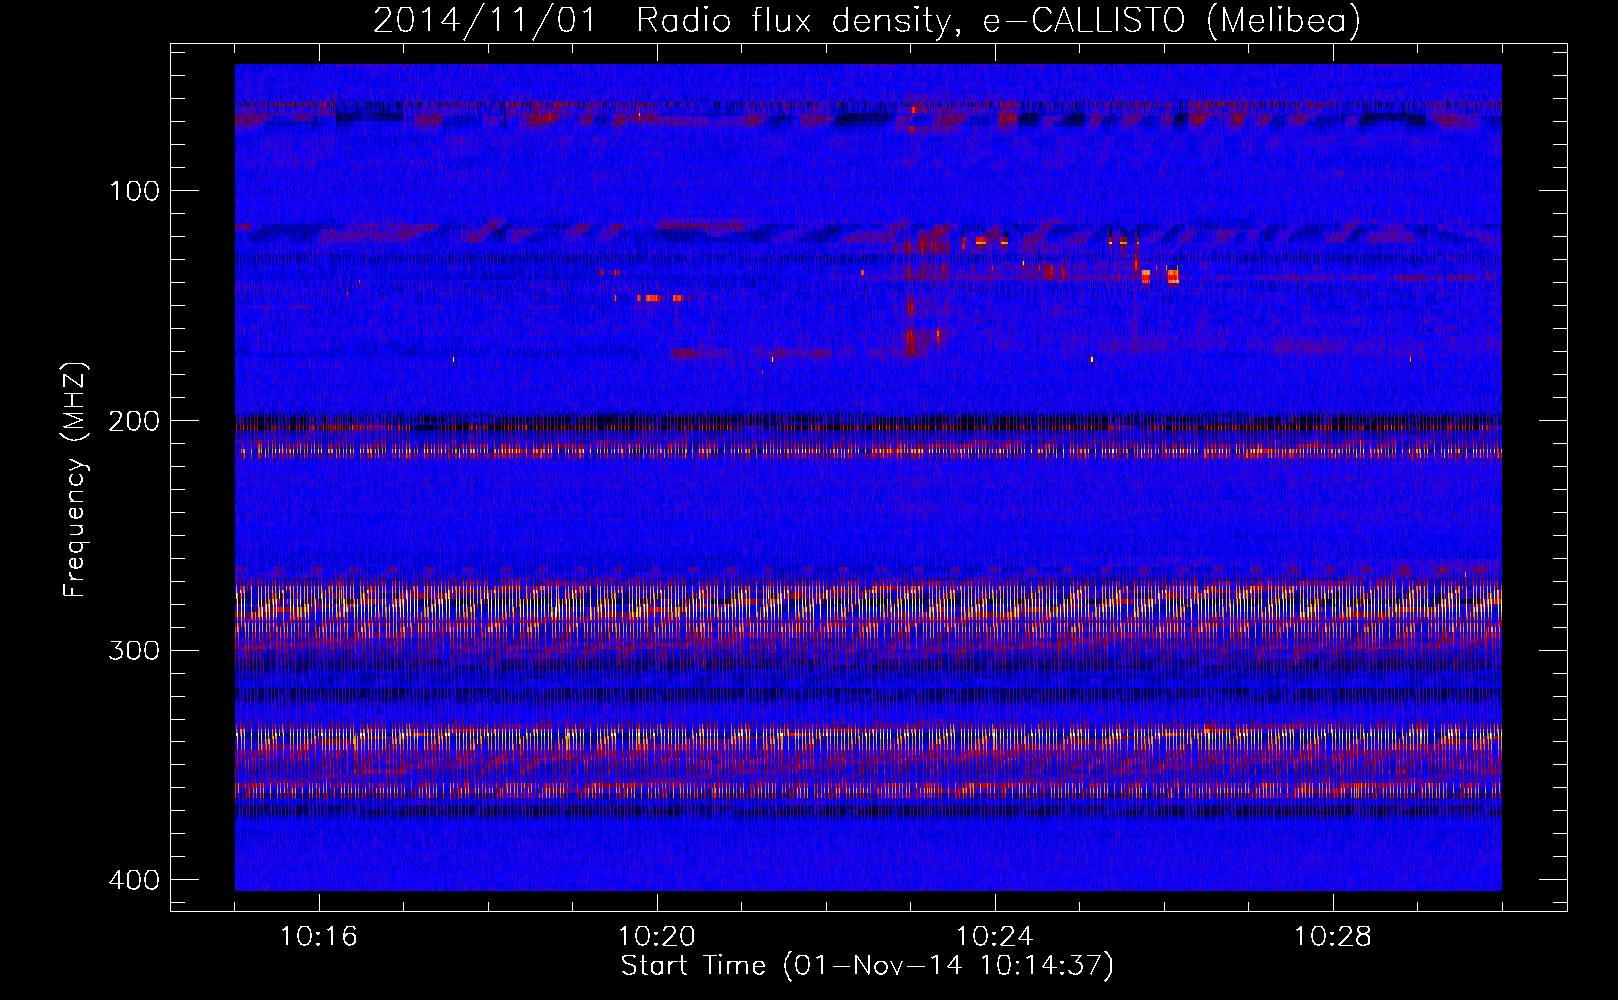Click the 10:28 time tick label
The width and height of the screenshot is (1618, 1000).
(x=1333, y=937)
